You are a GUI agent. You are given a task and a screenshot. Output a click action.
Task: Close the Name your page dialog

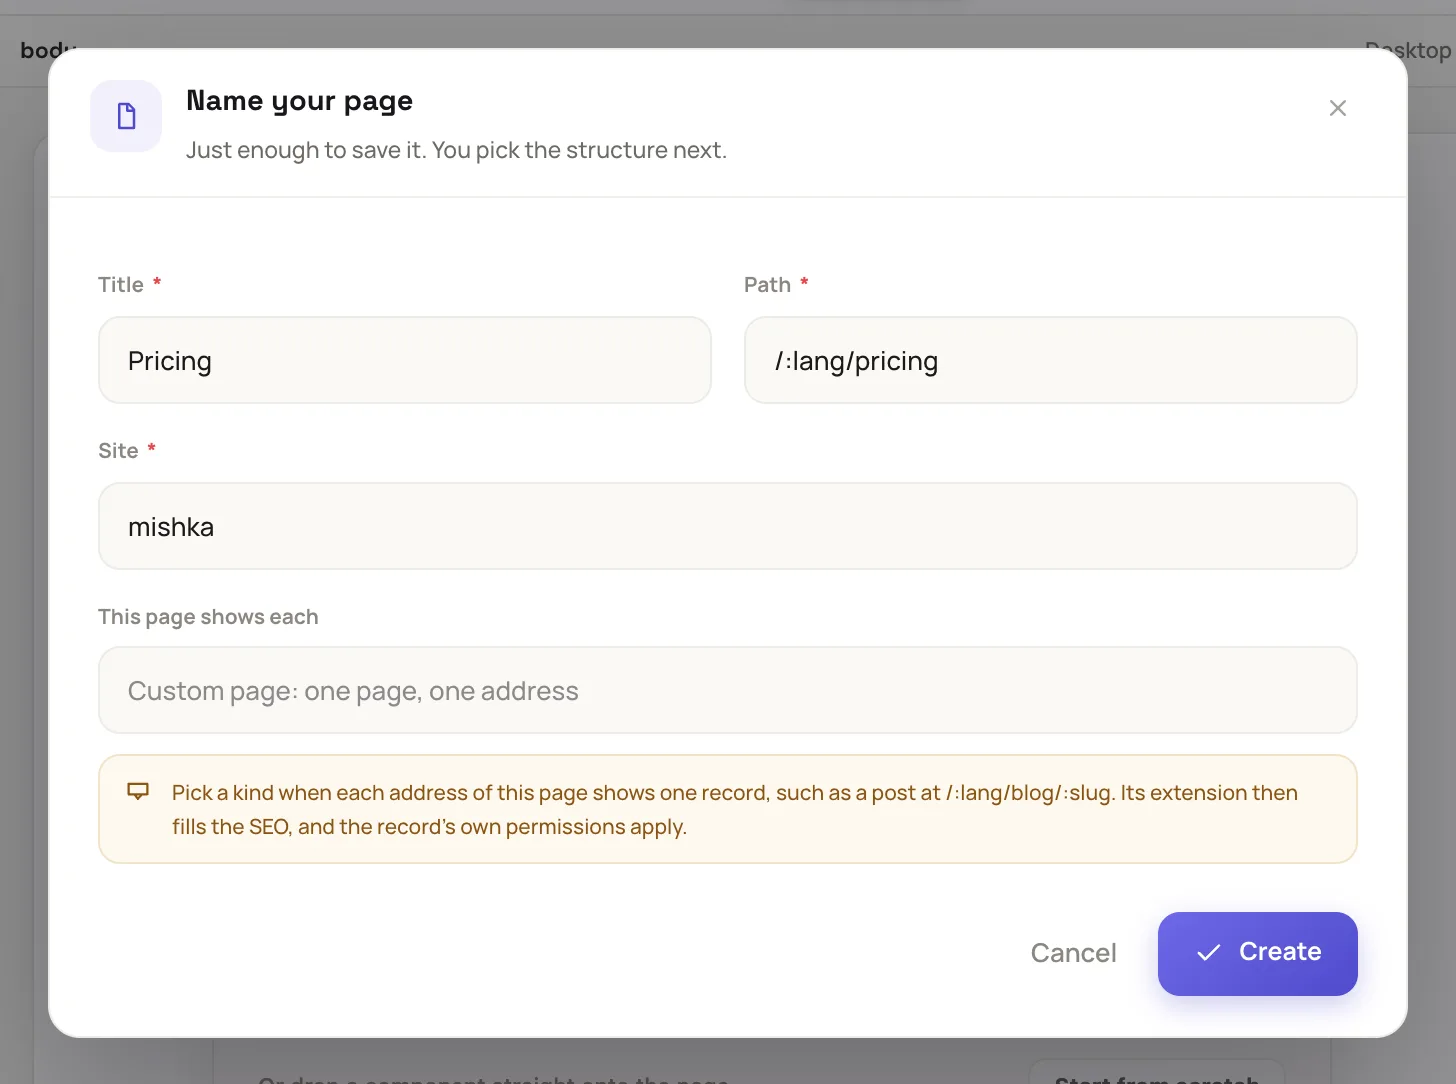click(1337, 108)
